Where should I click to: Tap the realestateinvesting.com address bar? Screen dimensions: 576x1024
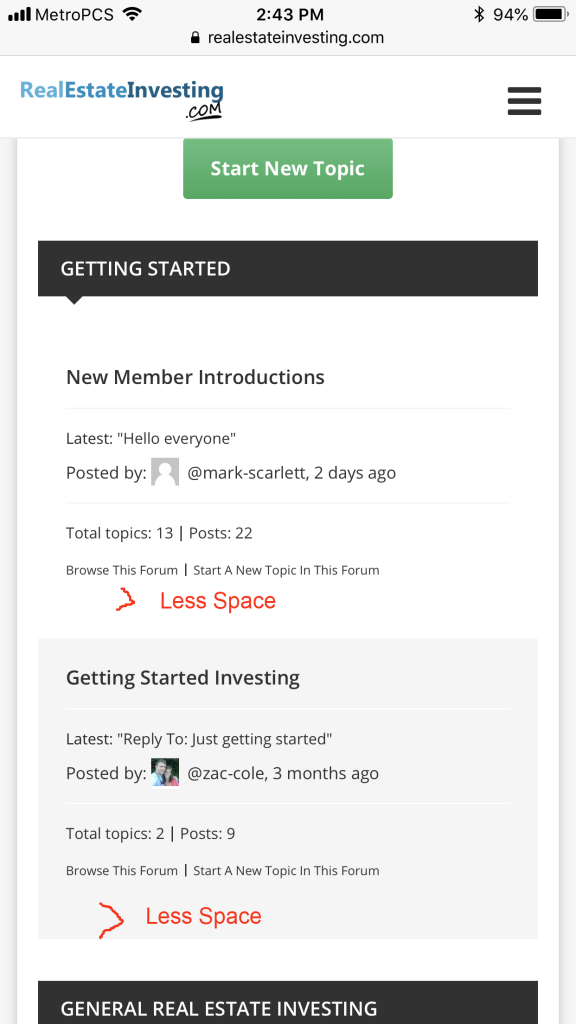(x=288, y=38)
